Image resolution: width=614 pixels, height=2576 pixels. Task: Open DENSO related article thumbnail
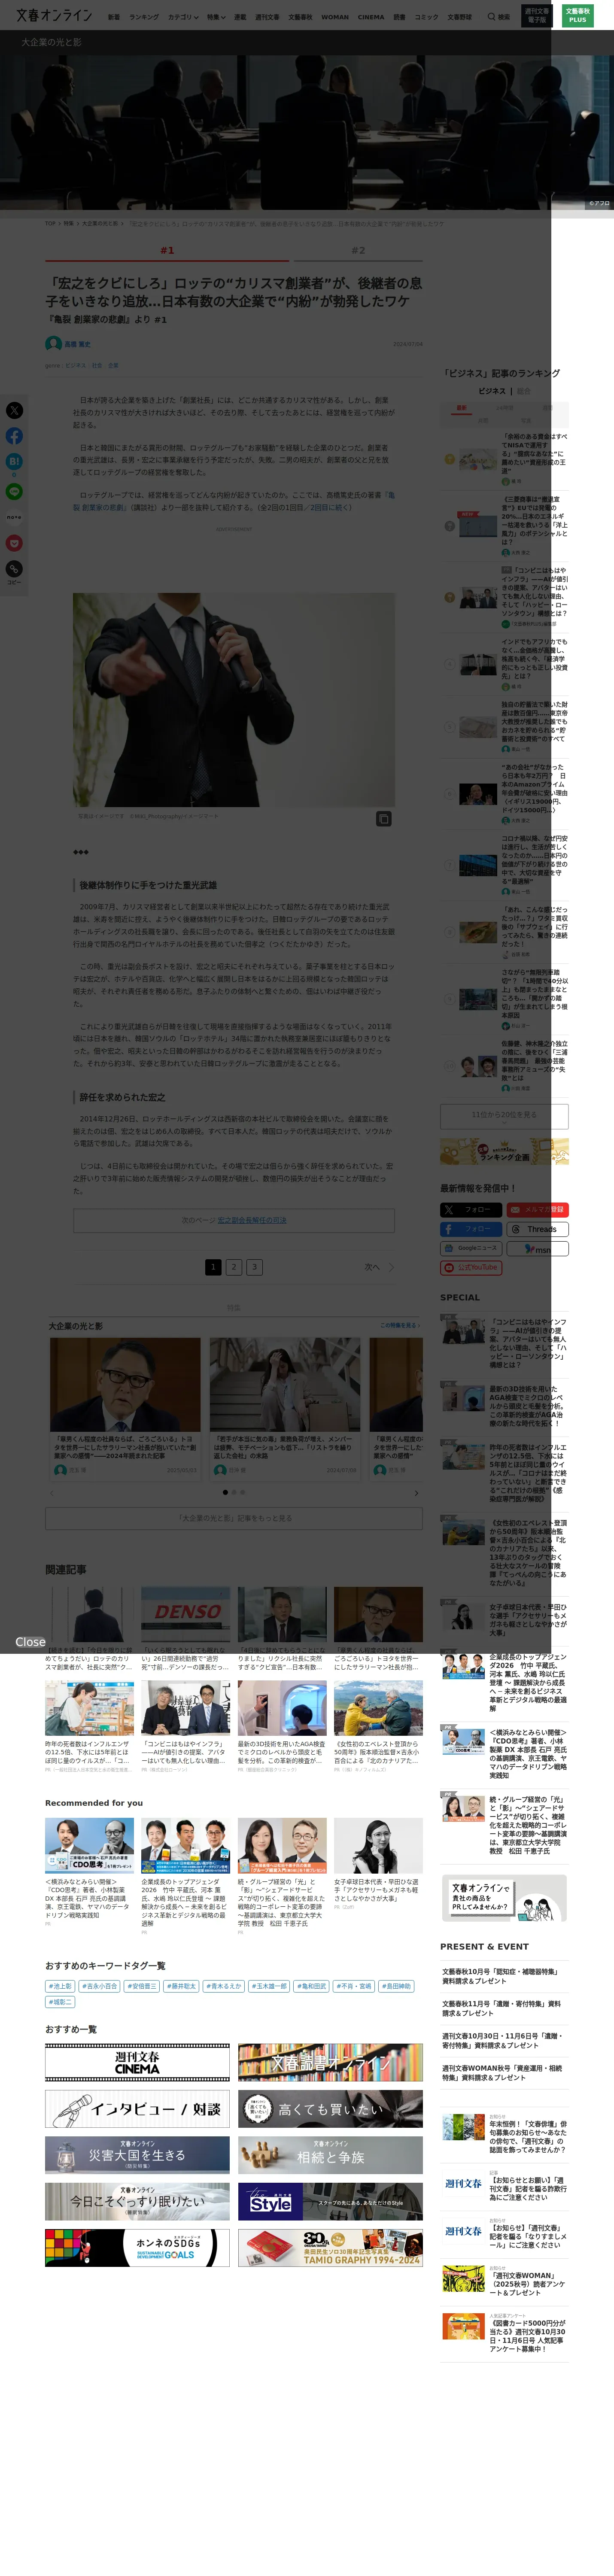coord(185,1614)
